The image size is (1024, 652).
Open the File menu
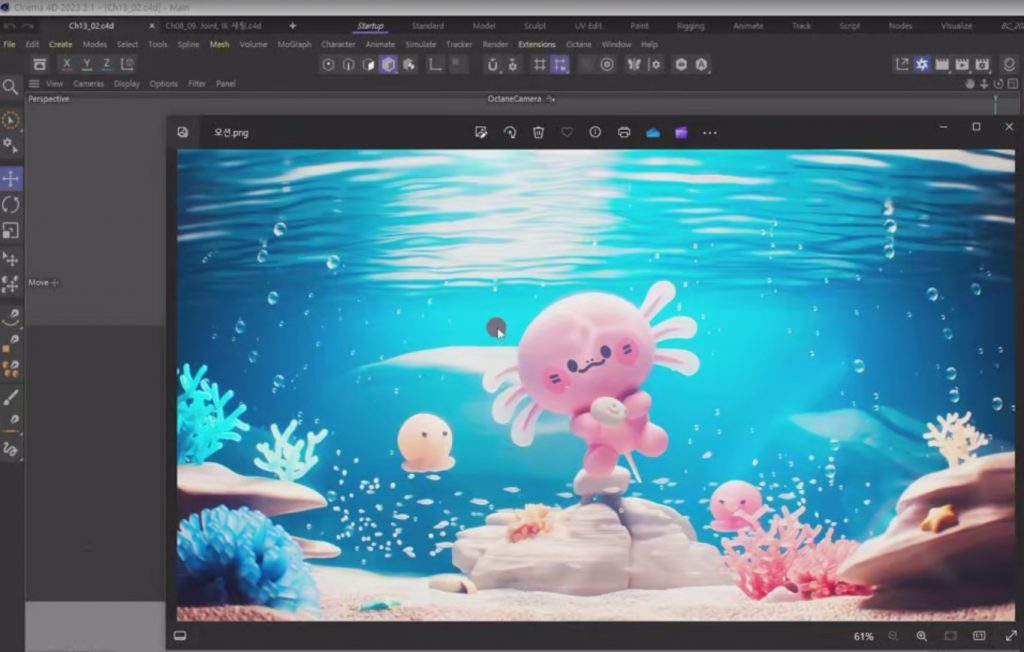[9, 44]
